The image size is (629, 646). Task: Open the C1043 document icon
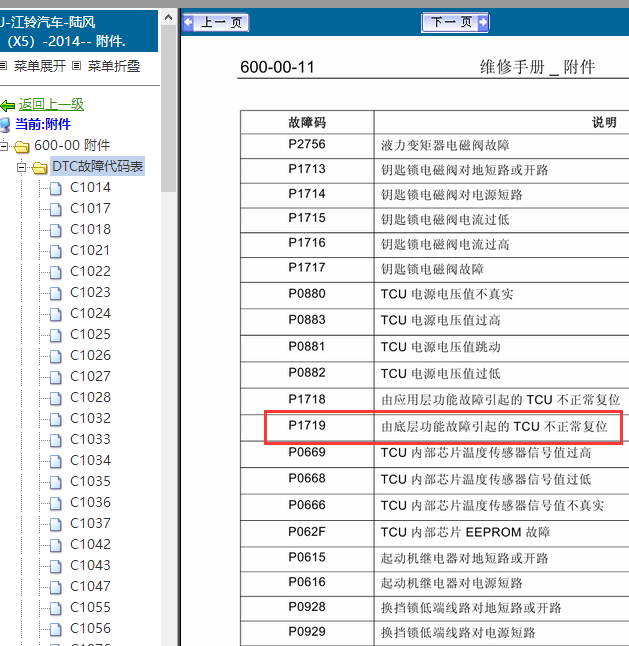pos(56,566)
